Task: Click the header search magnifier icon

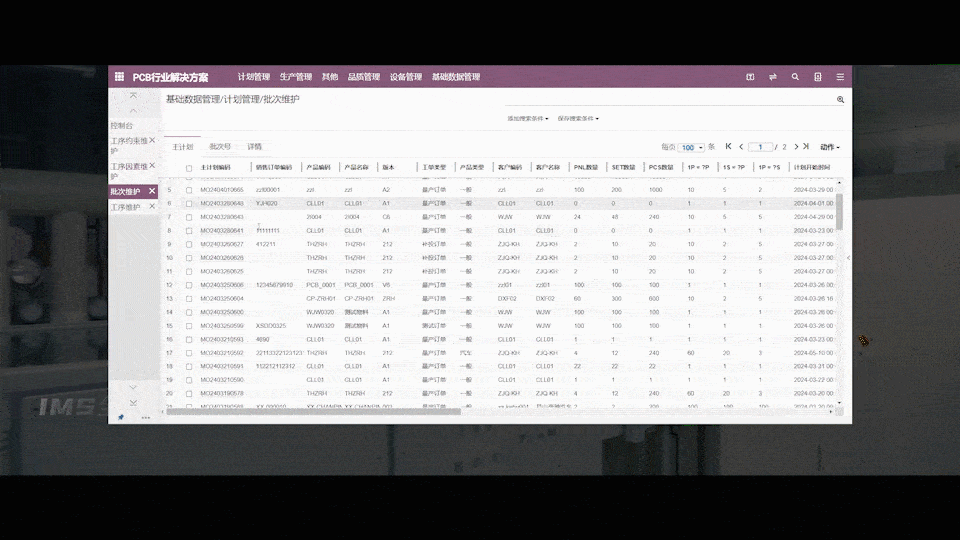Action: pos(795,77)
